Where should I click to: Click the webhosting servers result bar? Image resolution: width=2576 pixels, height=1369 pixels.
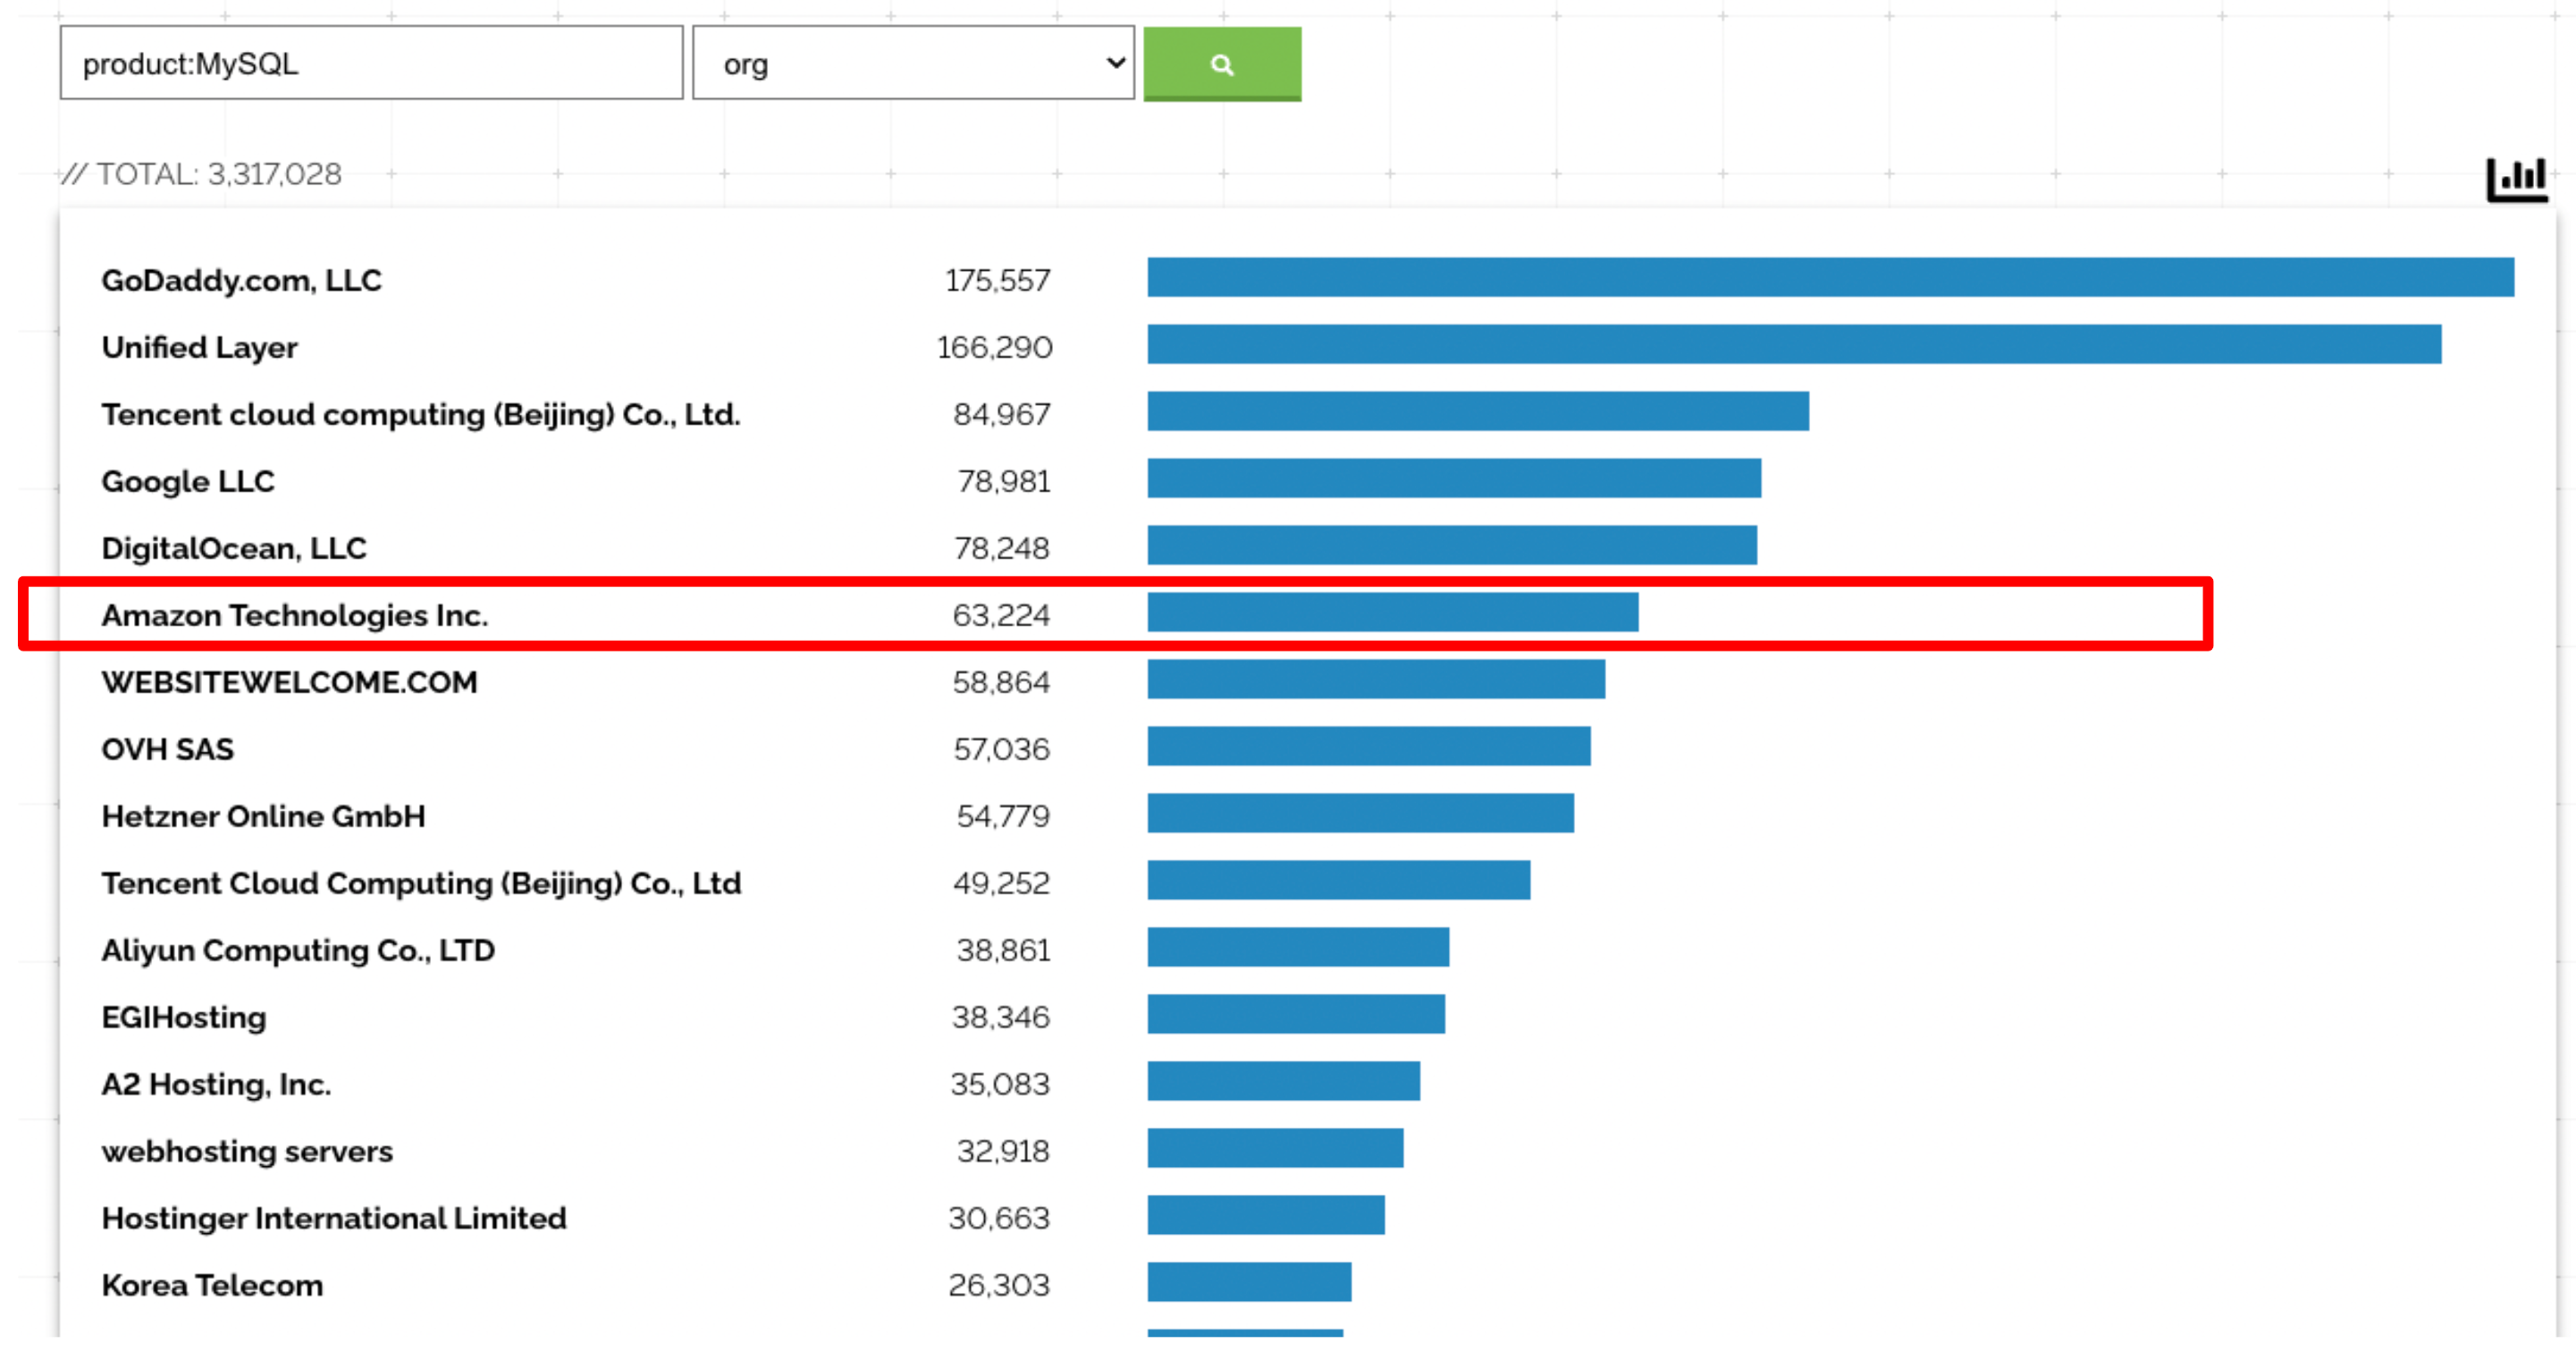click(x=1275, y=1151)
